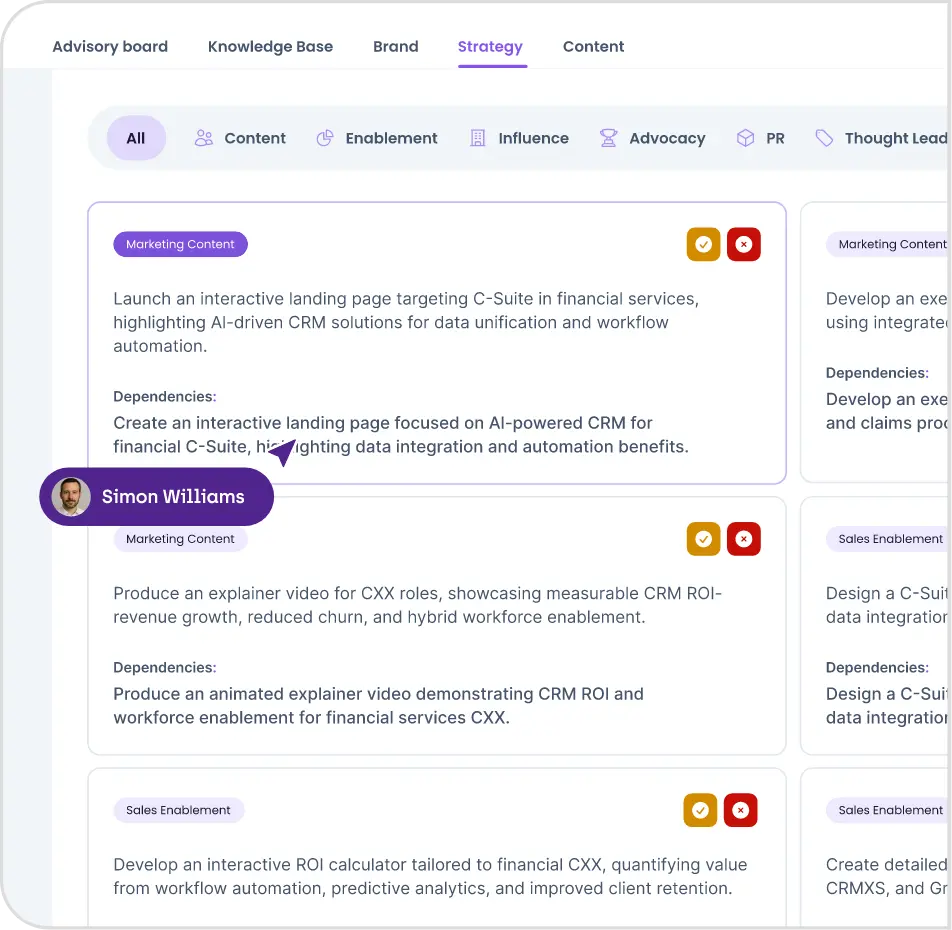Approve the interactive landing page strategy card
The height and width of the screenshot is (930, 952).
click(x=703, y=245)
